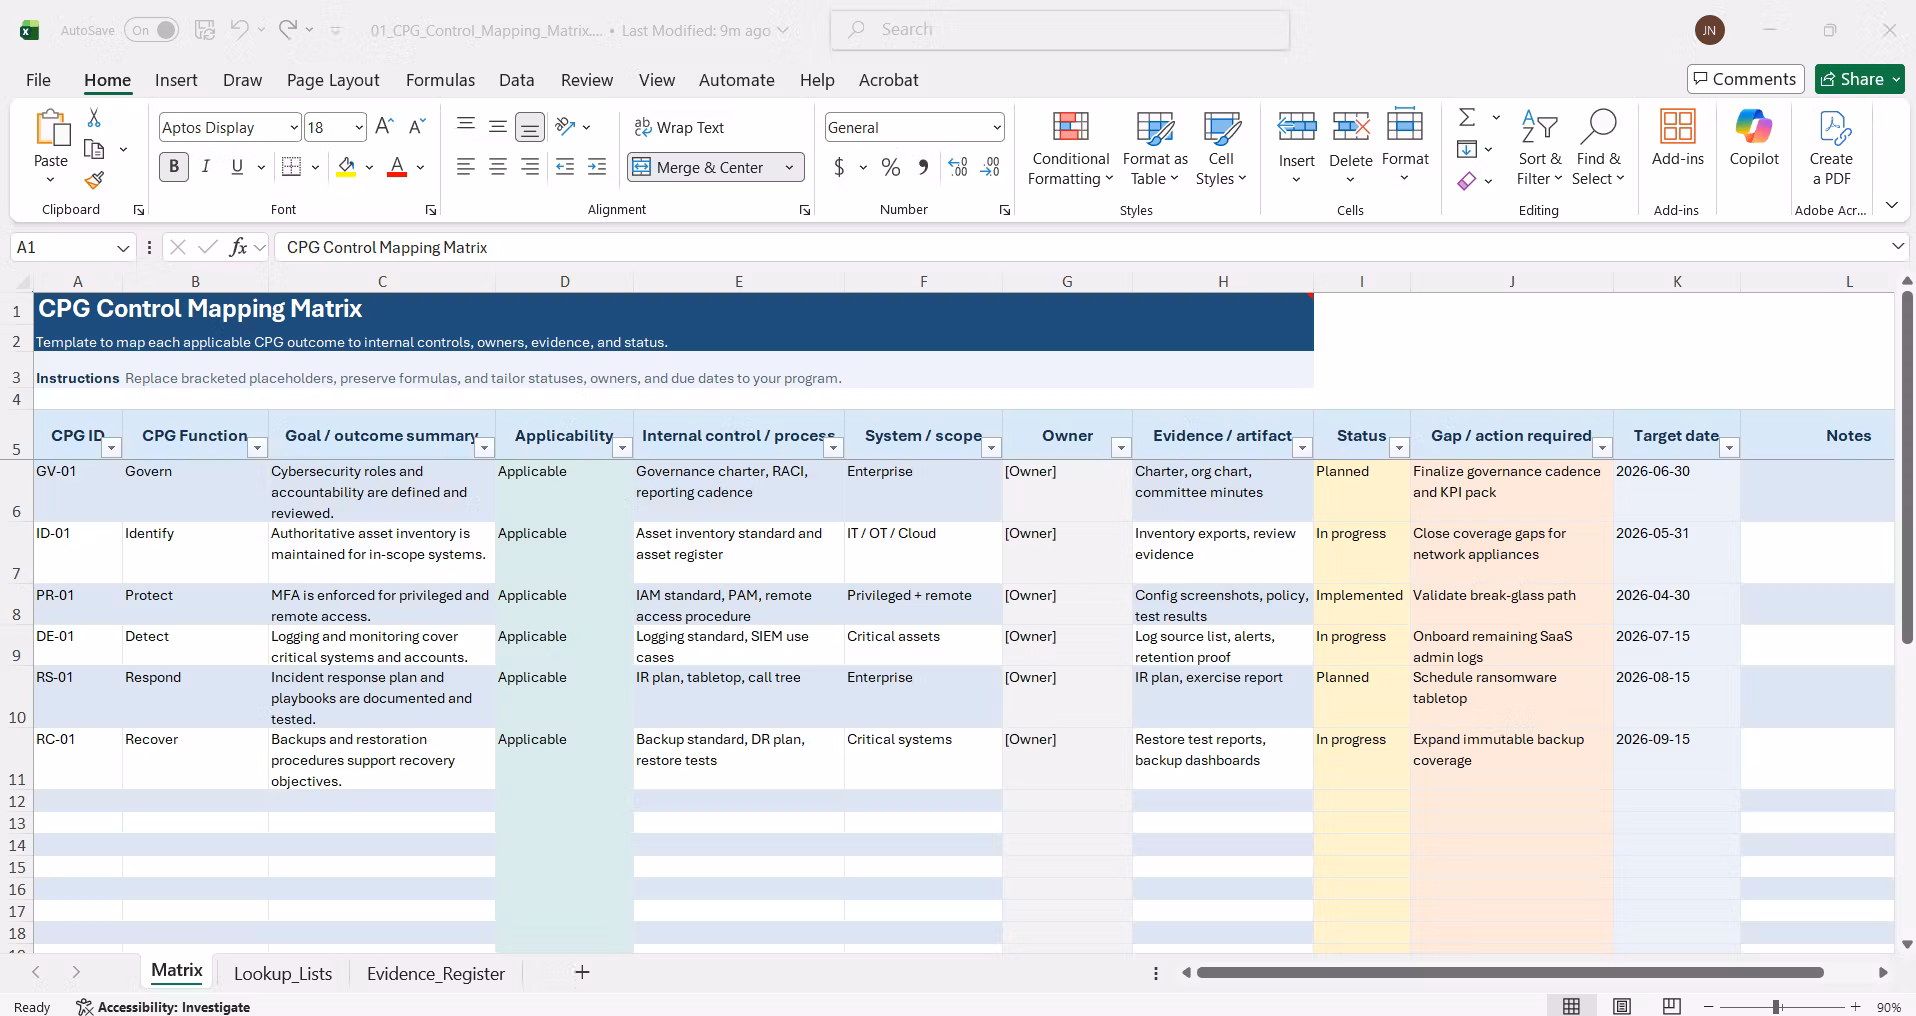1916x1016 pixels.
Task: Click the green Share button
Action: tap(1859, 79)
